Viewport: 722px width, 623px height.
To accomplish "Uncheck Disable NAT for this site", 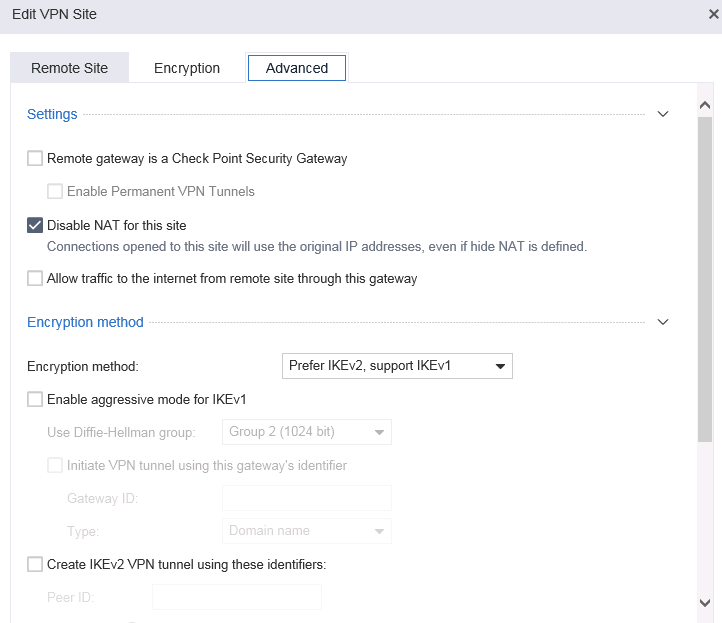I will (x=35, y=226).
